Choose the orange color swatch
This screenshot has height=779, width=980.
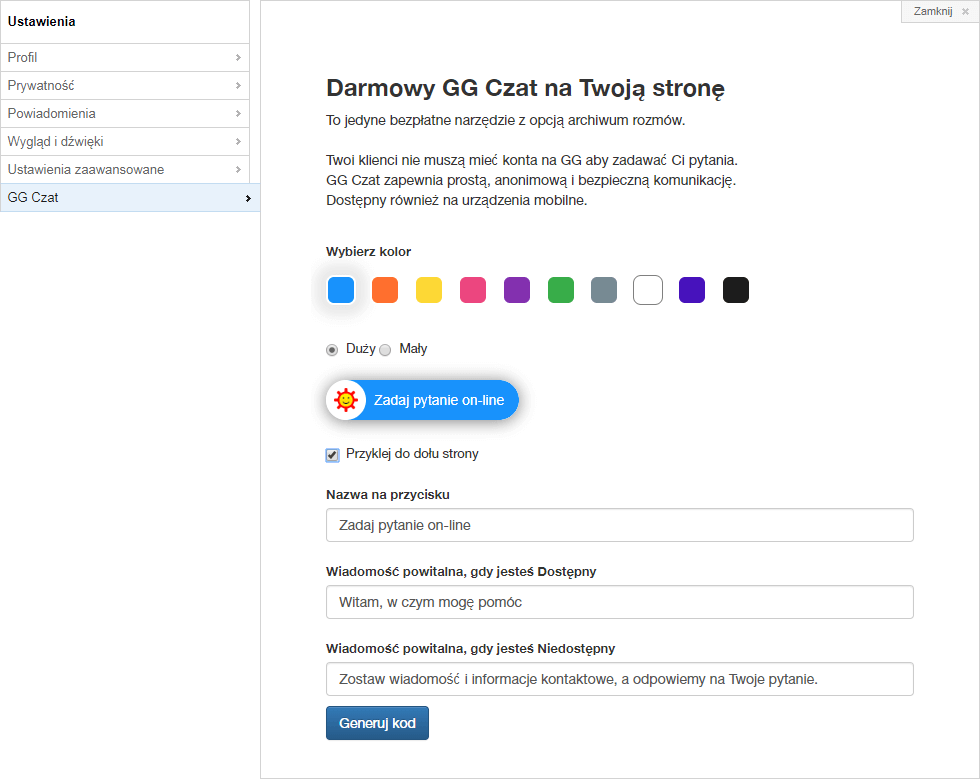tap(385, 290)
